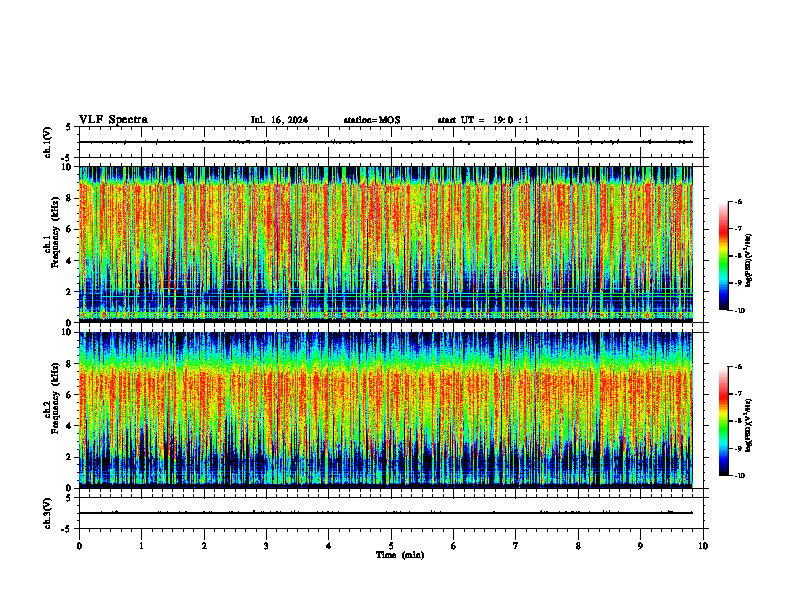Click the '4' kHz tick on ch.2 axis

coord(70,426)
